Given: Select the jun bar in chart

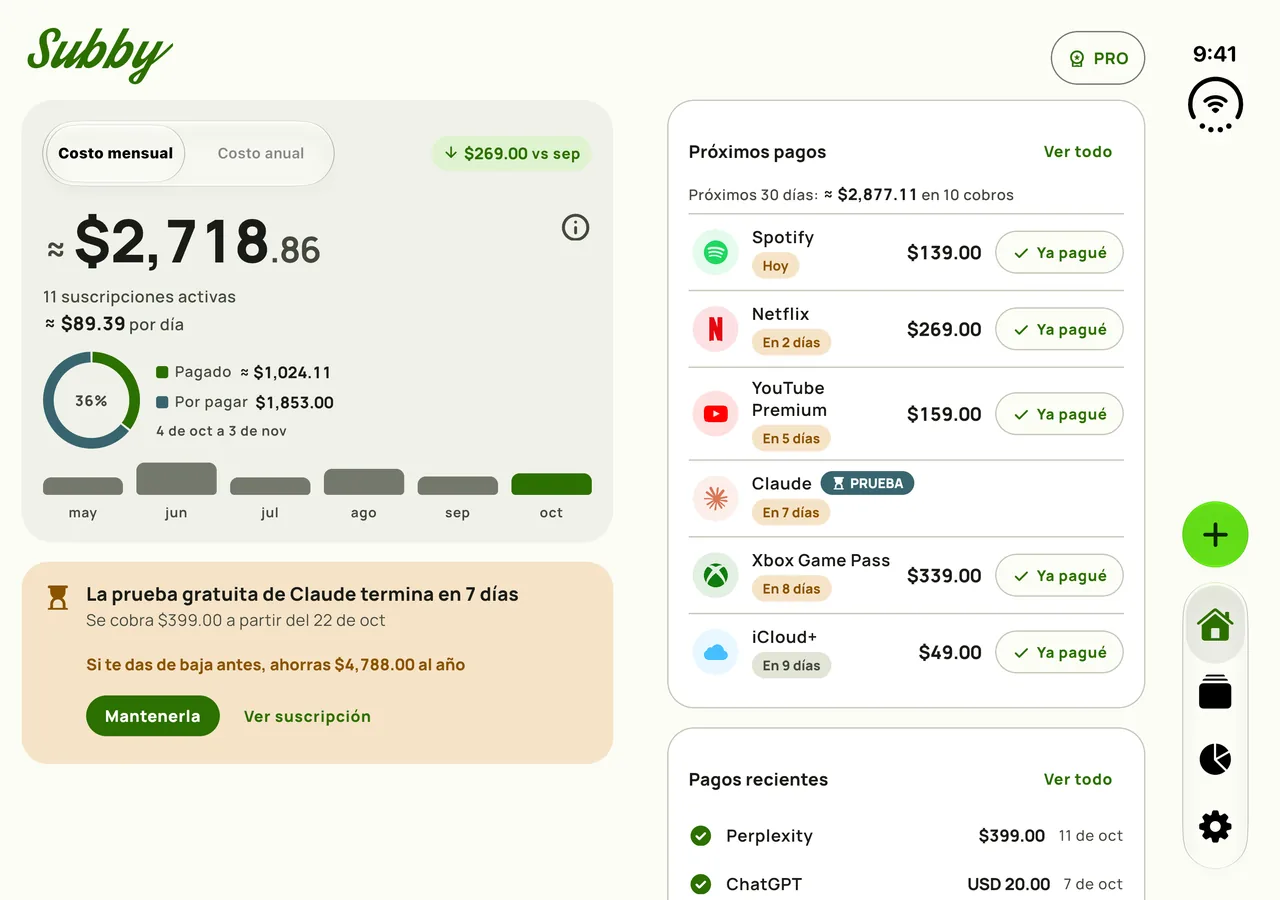Looking at the screenshot, I should point(176,479).
